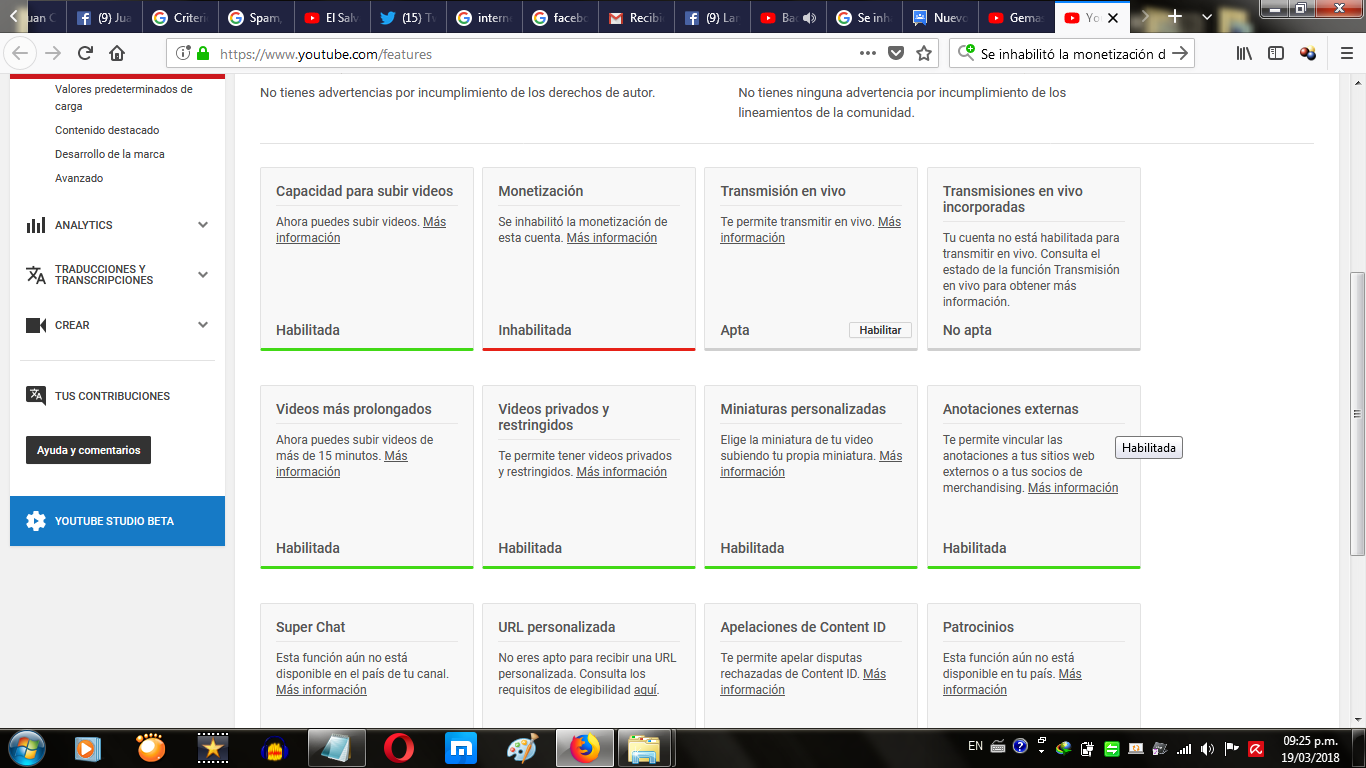Open 'Más información' under Anotaciones externas
1366x768 pixels.
(x=1073, y=488)
